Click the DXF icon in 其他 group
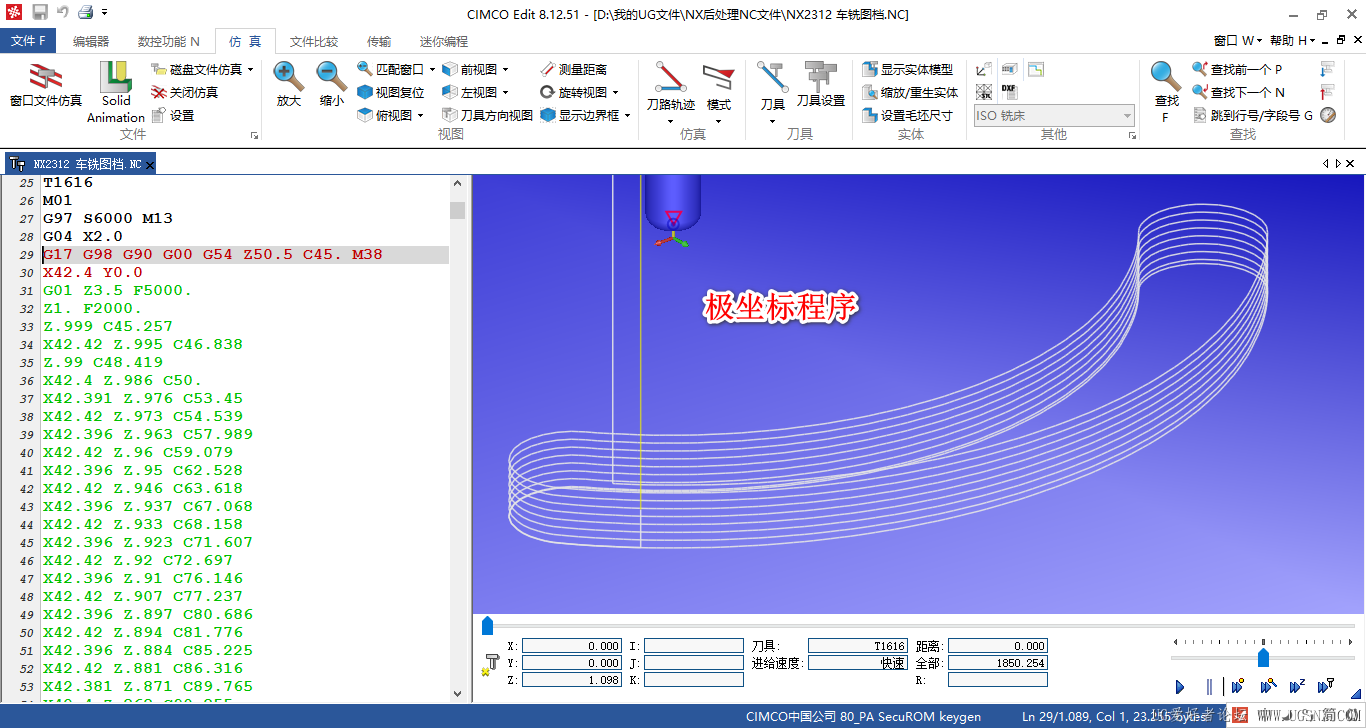 tap(1008, 92)
